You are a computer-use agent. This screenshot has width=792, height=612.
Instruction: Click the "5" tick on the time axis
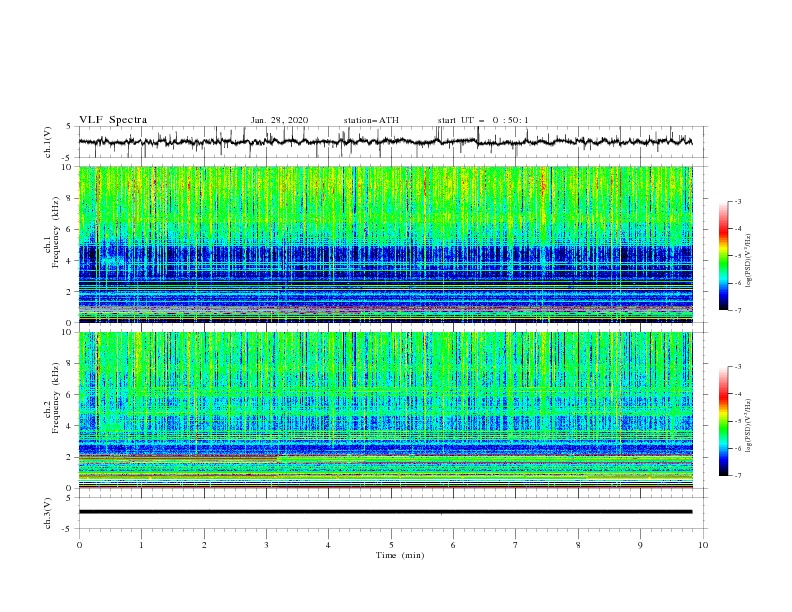click(391, 545)
